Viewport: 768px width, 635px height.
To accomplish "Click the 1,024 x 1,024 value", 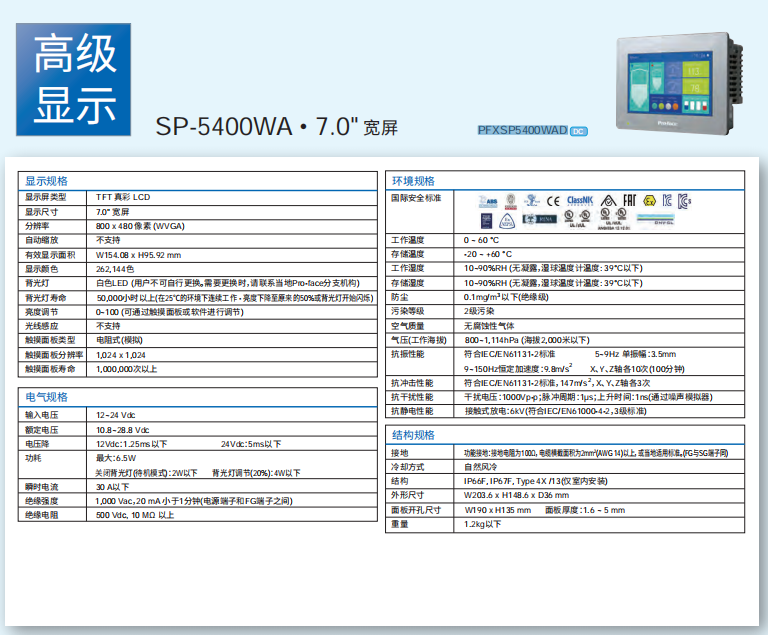I will click(x=120, y=355).
